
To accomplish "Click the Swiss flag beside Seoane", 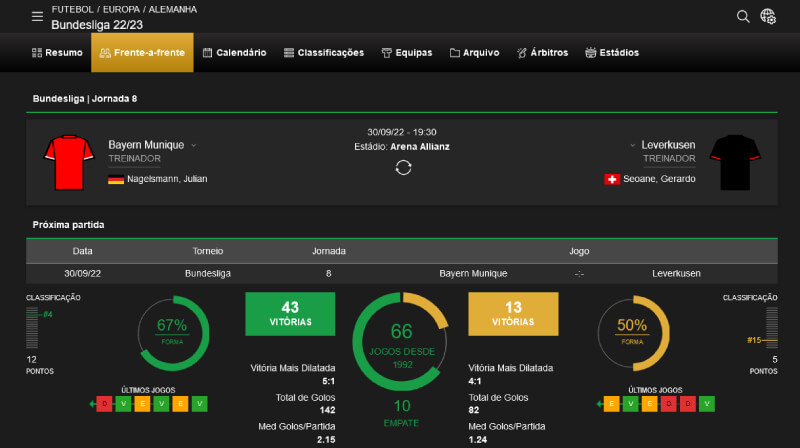I will pyautogui.click(x=612, y=179).
